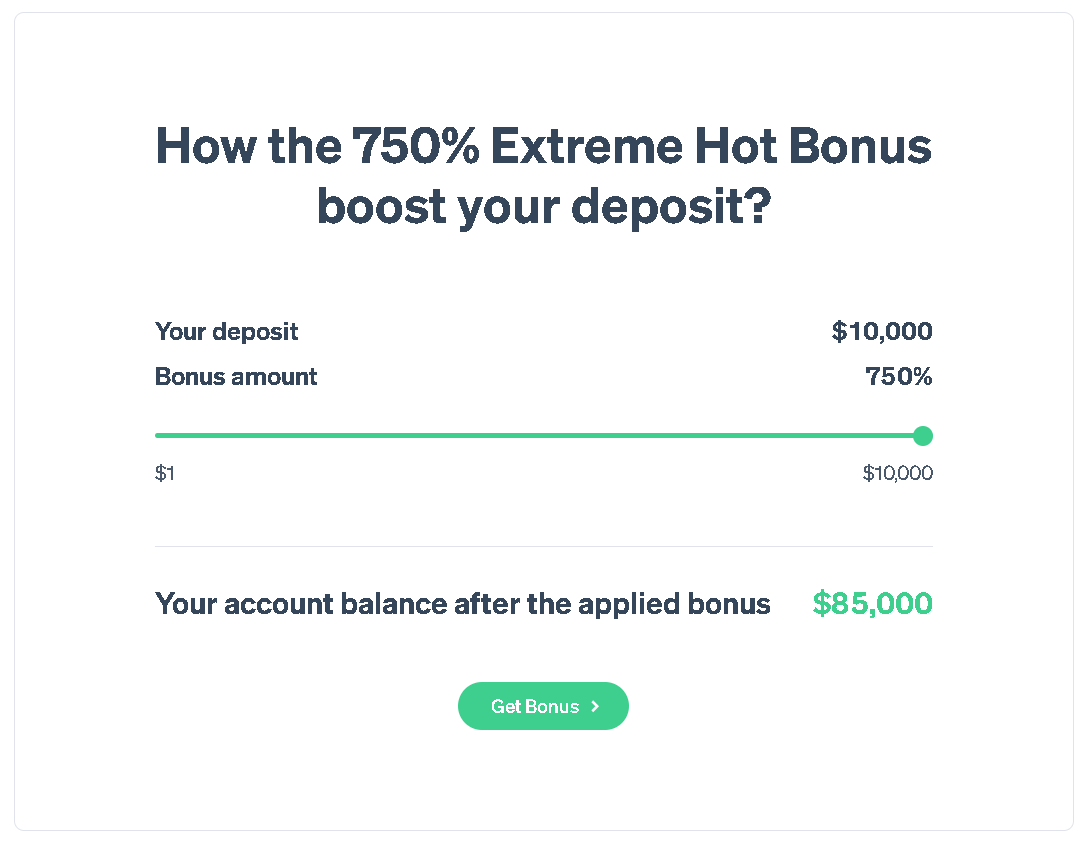Click the deposit slider track at its midpoint
This screenshot has height=844, width=1087.
[540, 436]
